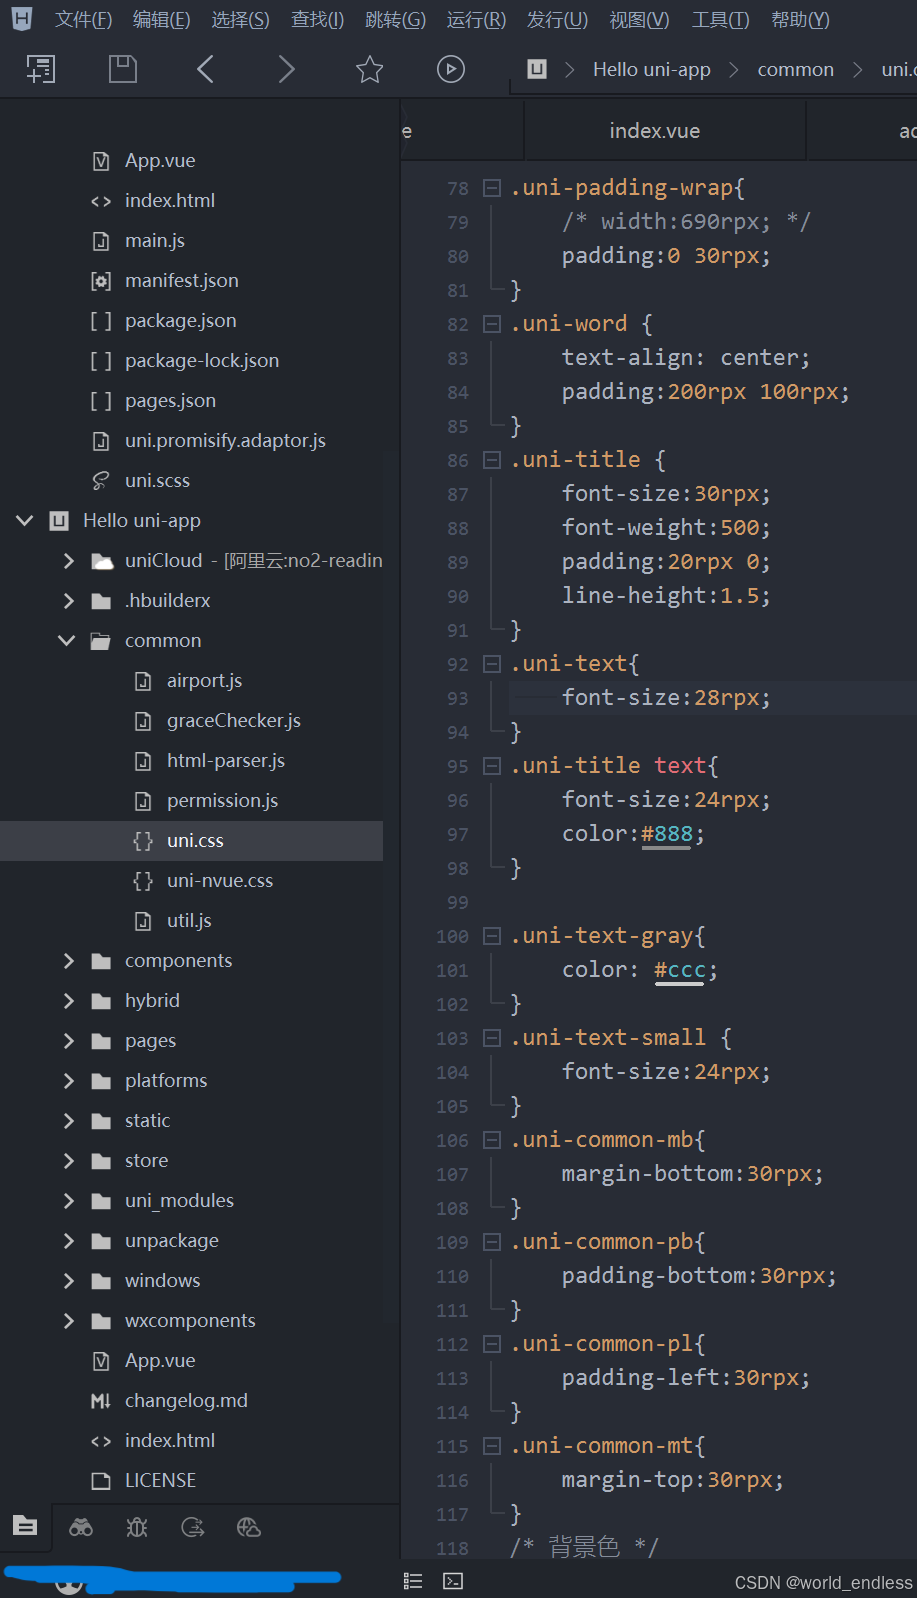Viewport: 917px width, 1599px height.
Task: Expand the pages folder chevron
Action: 68,1041
